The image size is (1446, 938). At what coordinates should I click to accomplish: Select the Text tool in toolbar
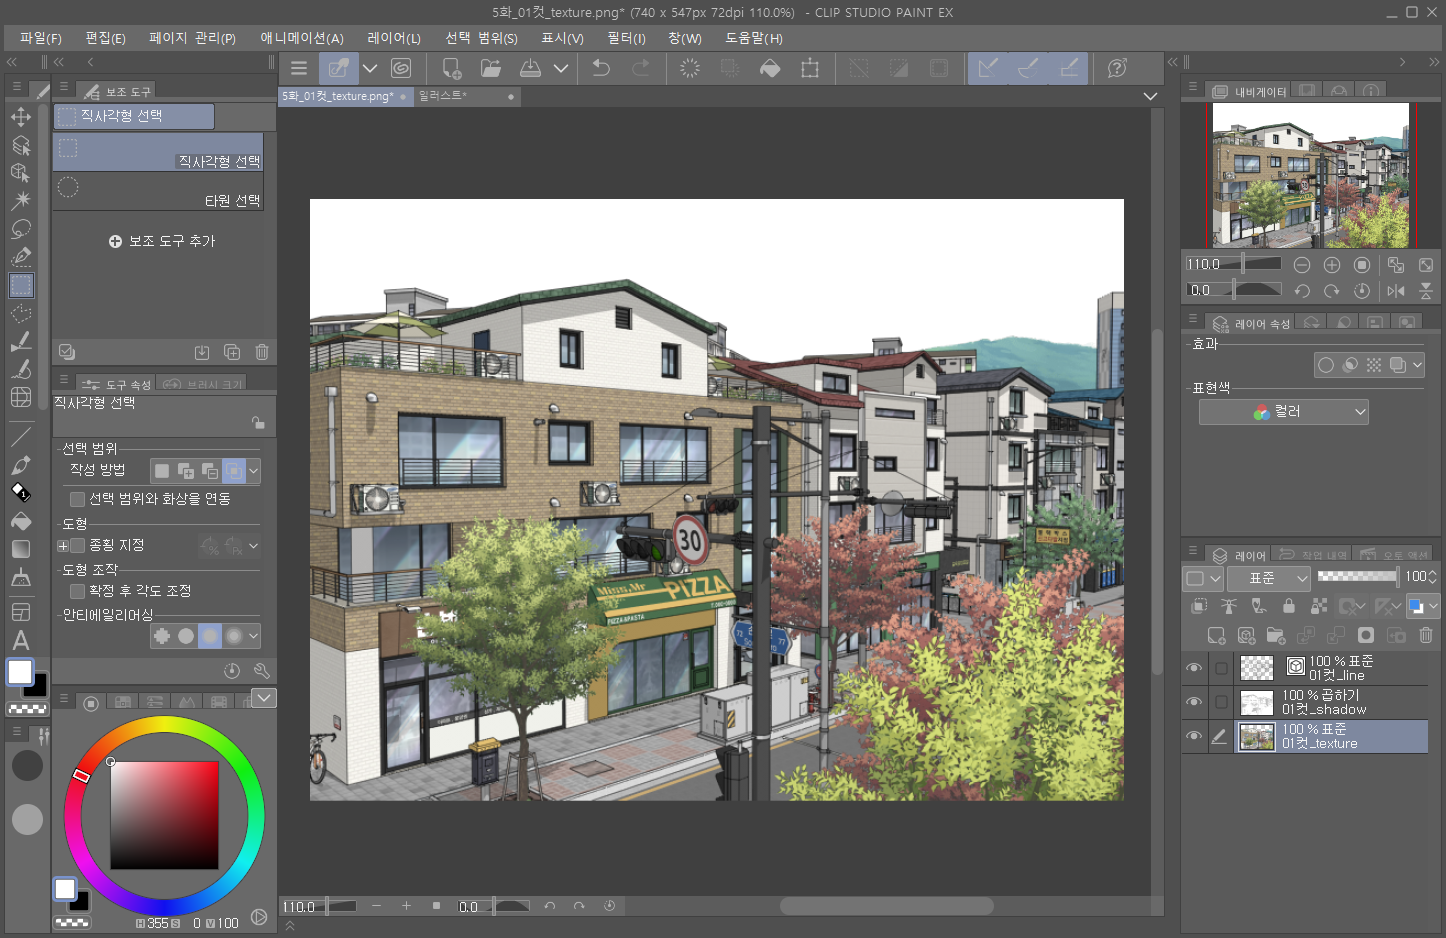(x=21, y=640)
